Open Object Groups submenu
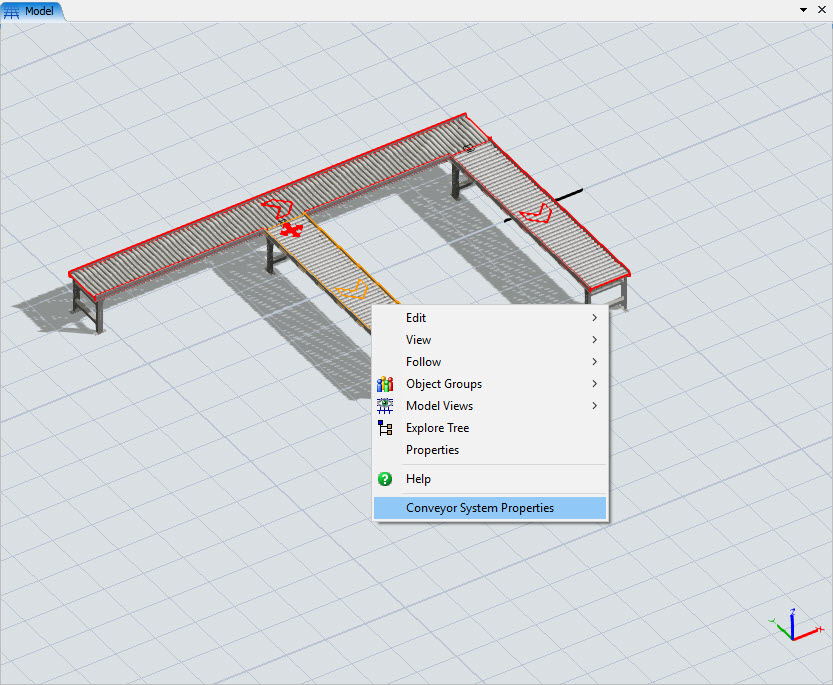The height and width of the screenshot is (685, 833). (490, 384)
